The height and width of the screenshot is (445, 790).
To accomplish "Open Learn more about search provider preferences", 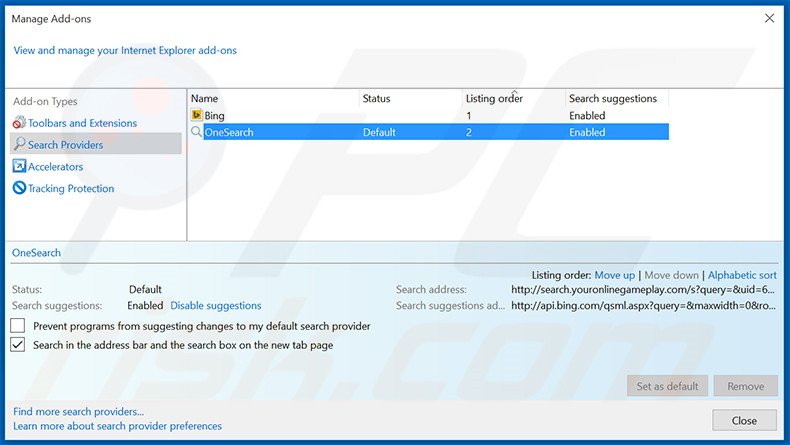I will click(x=117, y=426).
